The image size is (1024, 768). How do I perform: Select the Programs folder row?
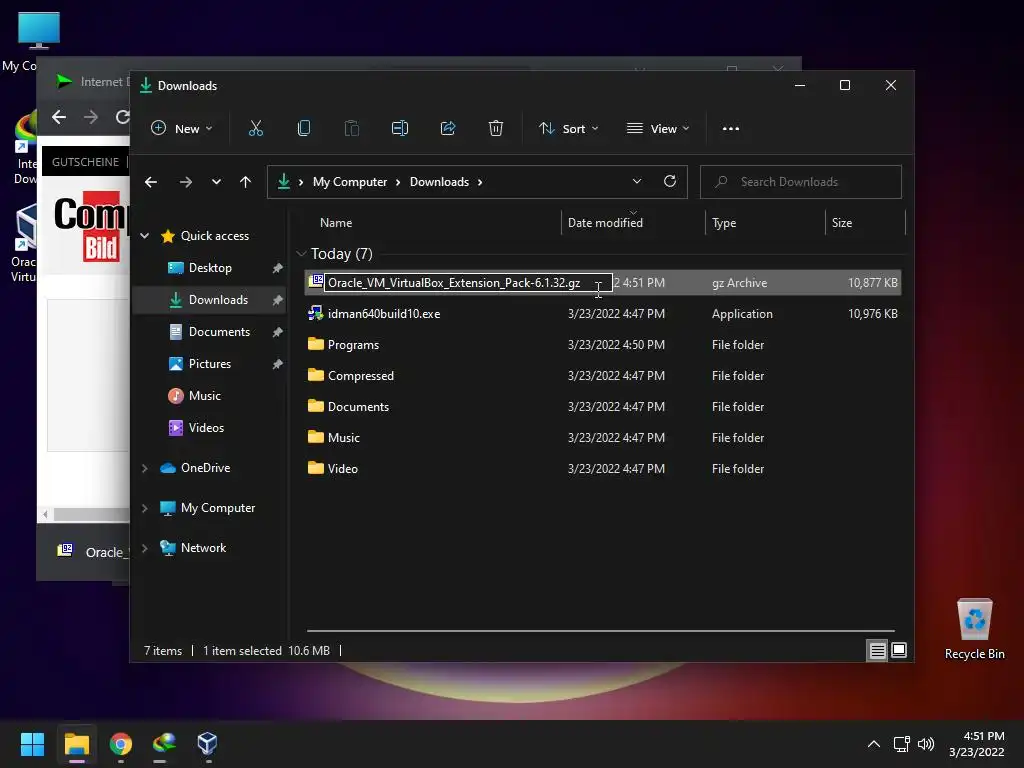(603, 345)
